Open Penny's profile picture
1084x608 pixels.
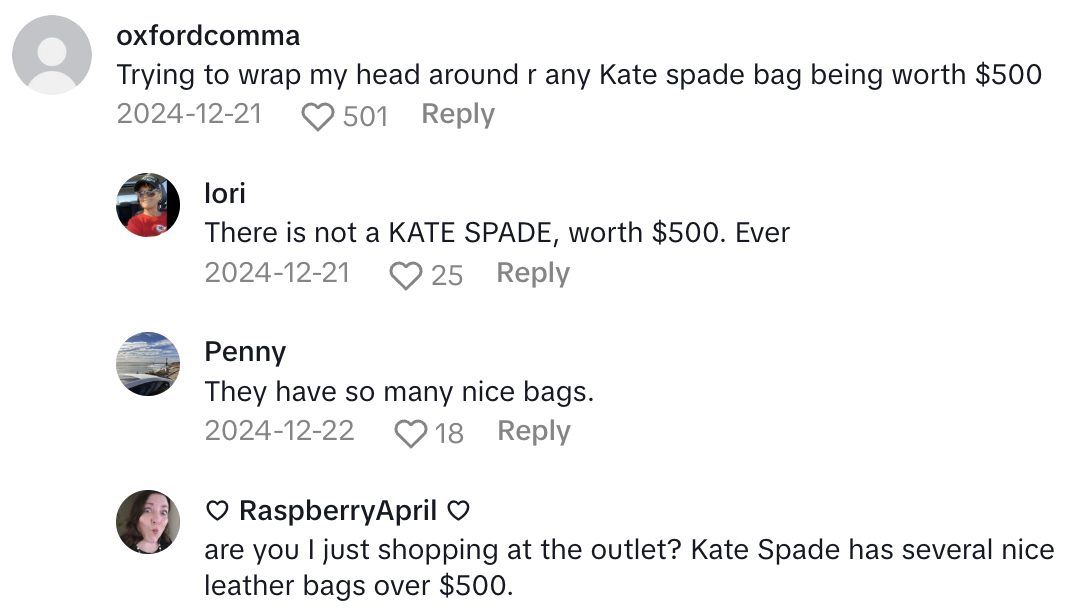pyautogui.click(x=148, y=363)
